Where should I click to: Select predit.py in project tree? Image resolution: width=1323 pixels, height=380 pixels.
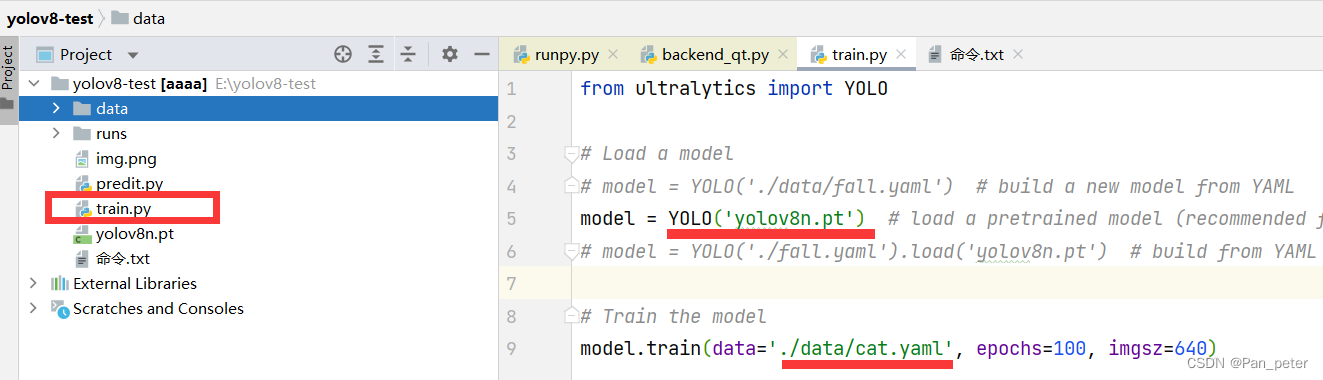pos(130,183)
